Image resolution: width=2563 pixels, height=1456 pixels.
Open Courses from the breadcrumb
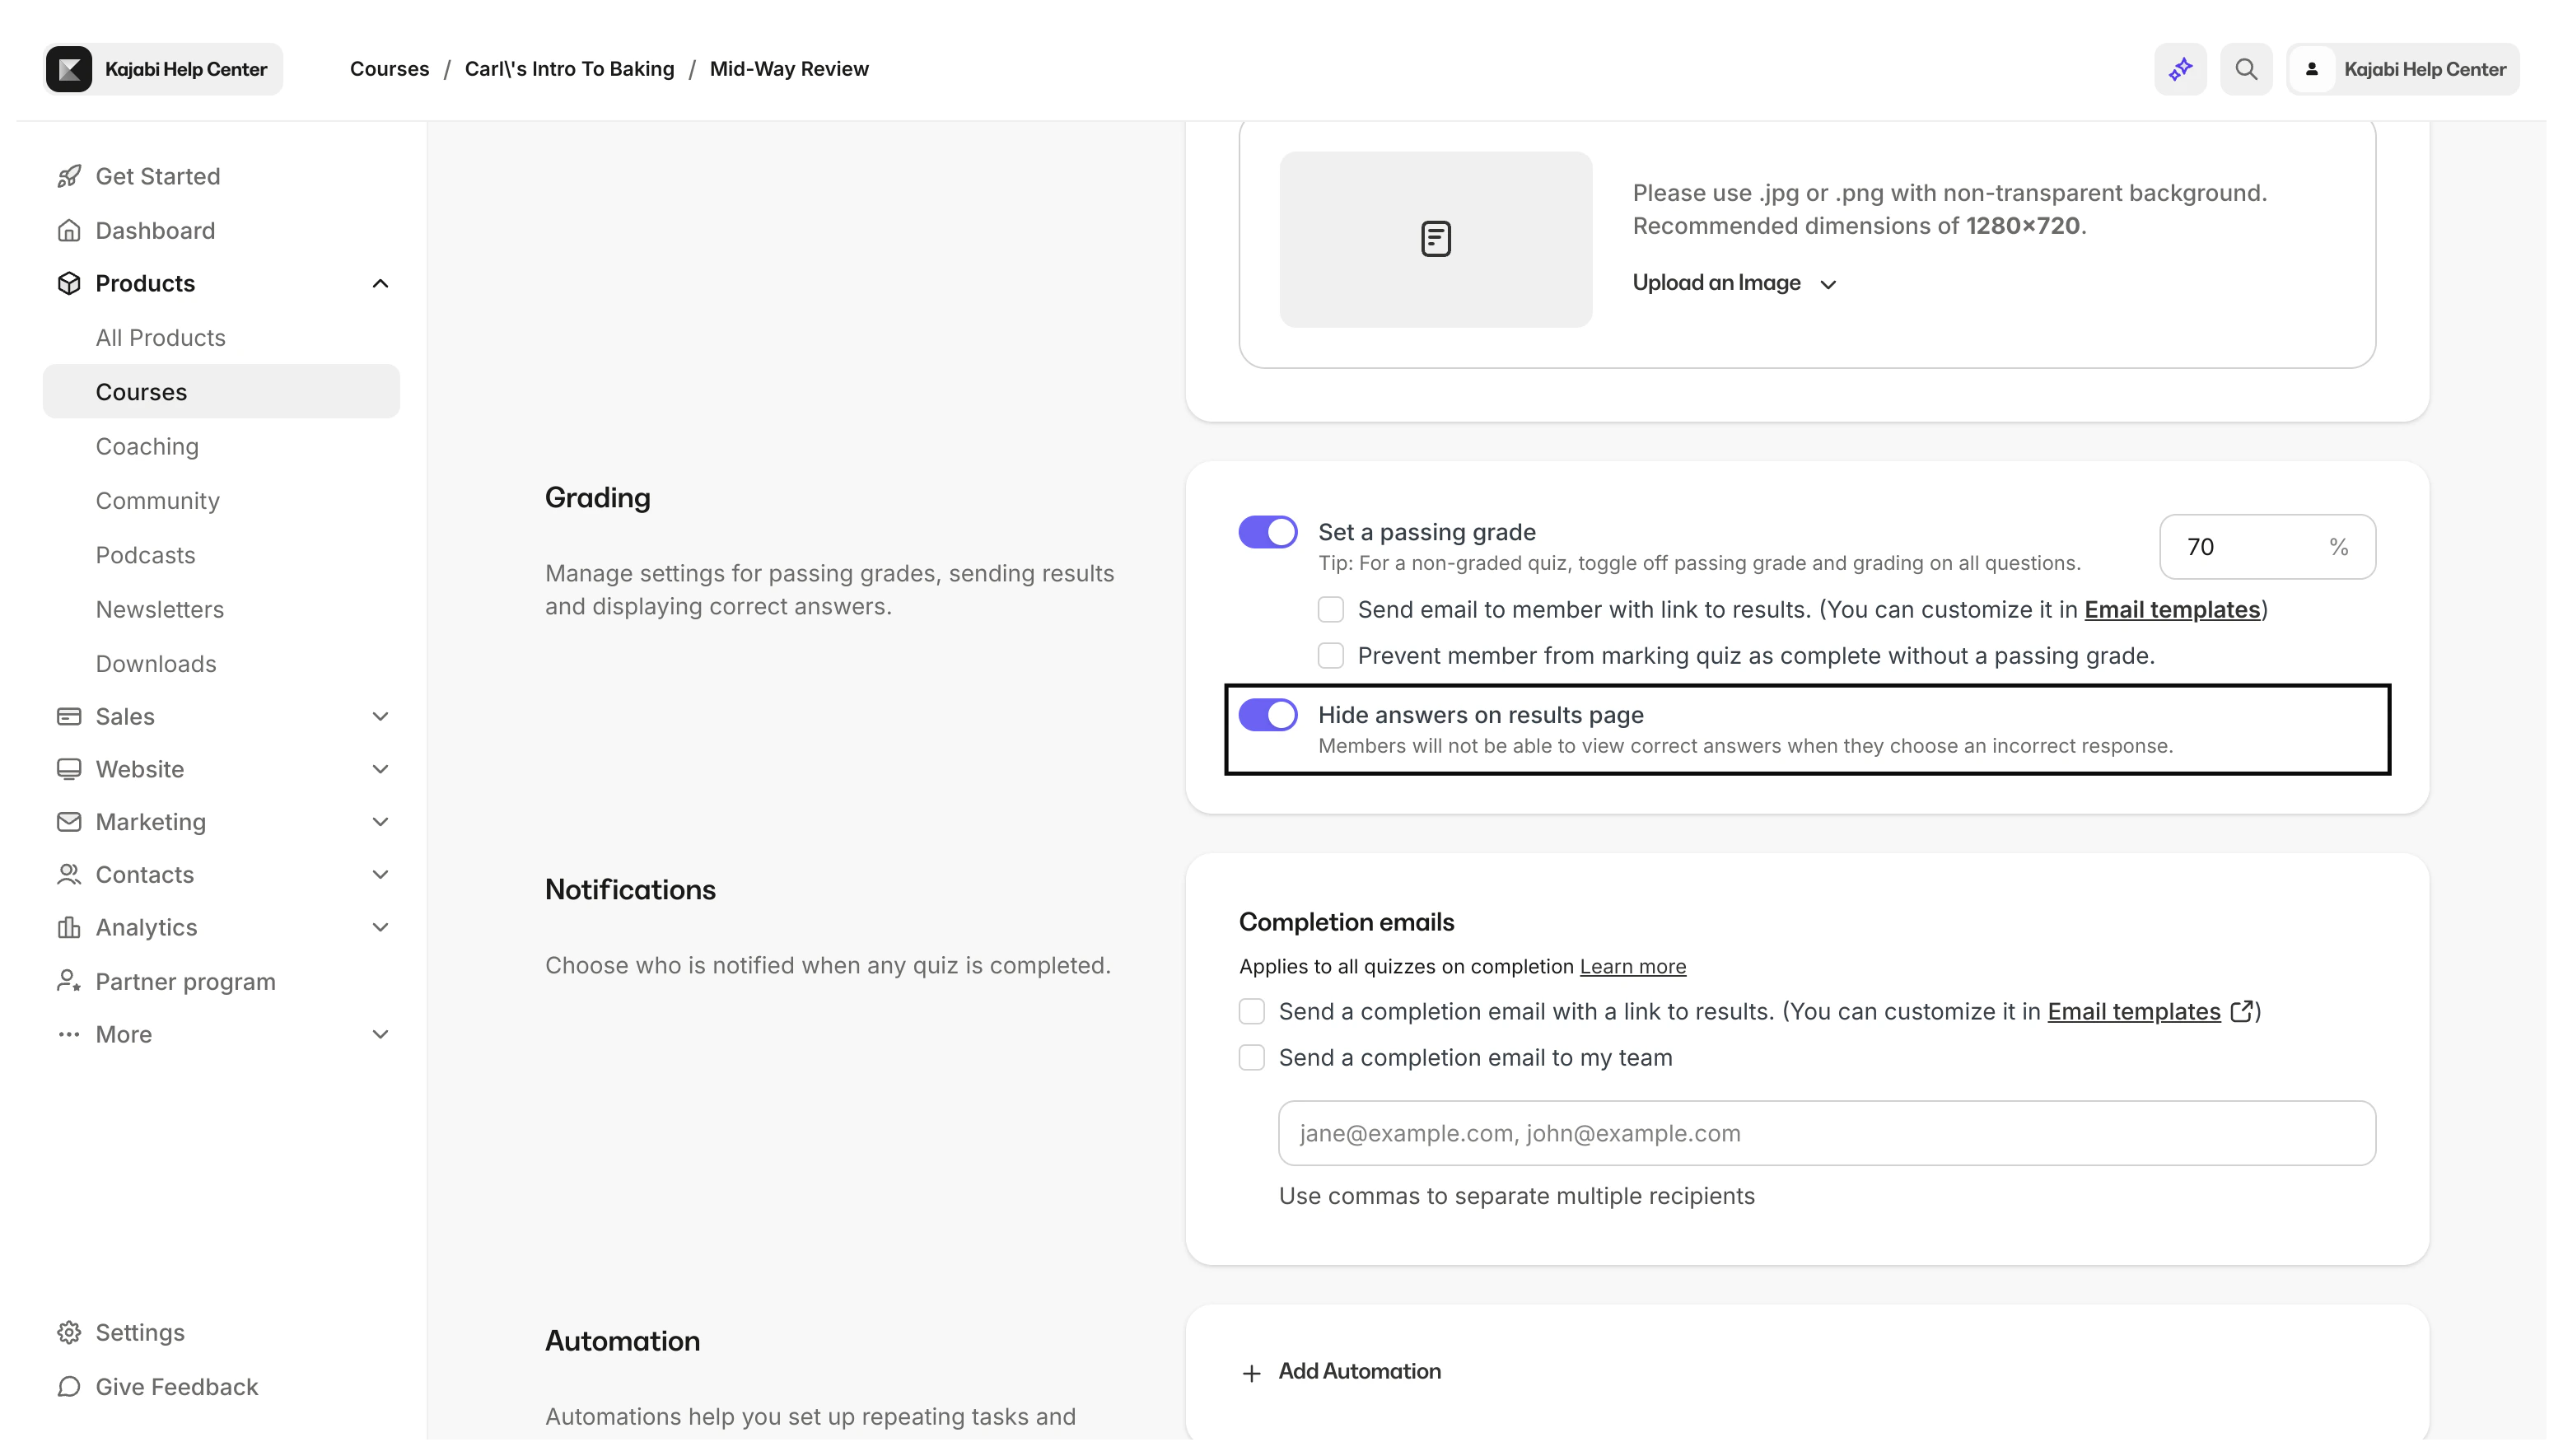tap(388, 68)
